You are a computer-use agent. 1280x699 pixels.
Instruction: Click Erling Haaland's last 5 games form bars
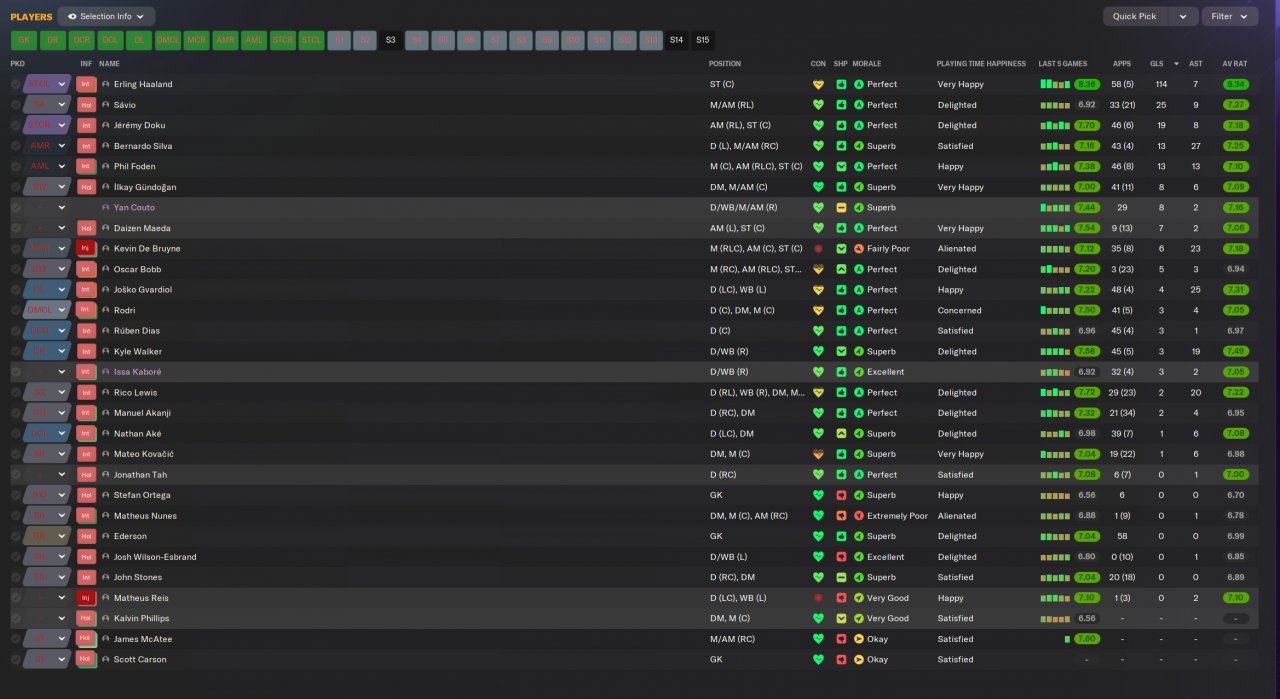pos(1055,84)
